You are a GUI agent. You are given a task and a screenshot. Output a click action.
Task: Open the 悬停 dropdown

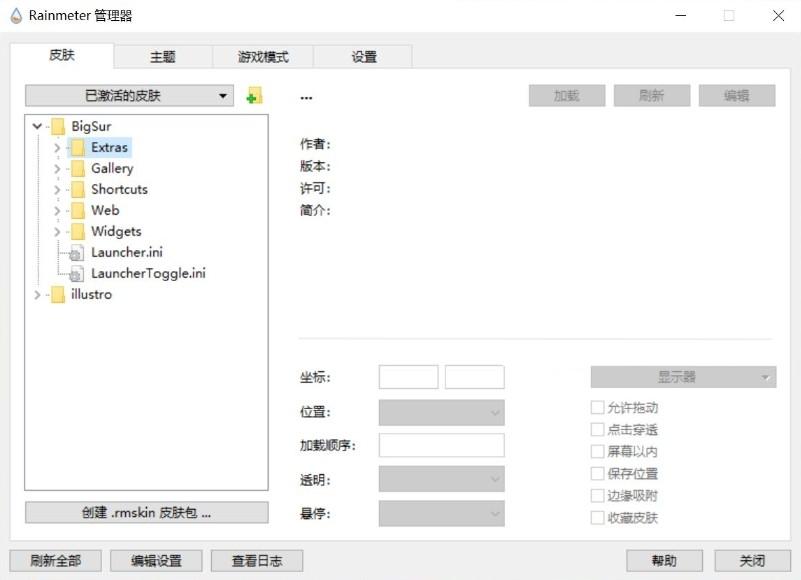pos(441,514)
